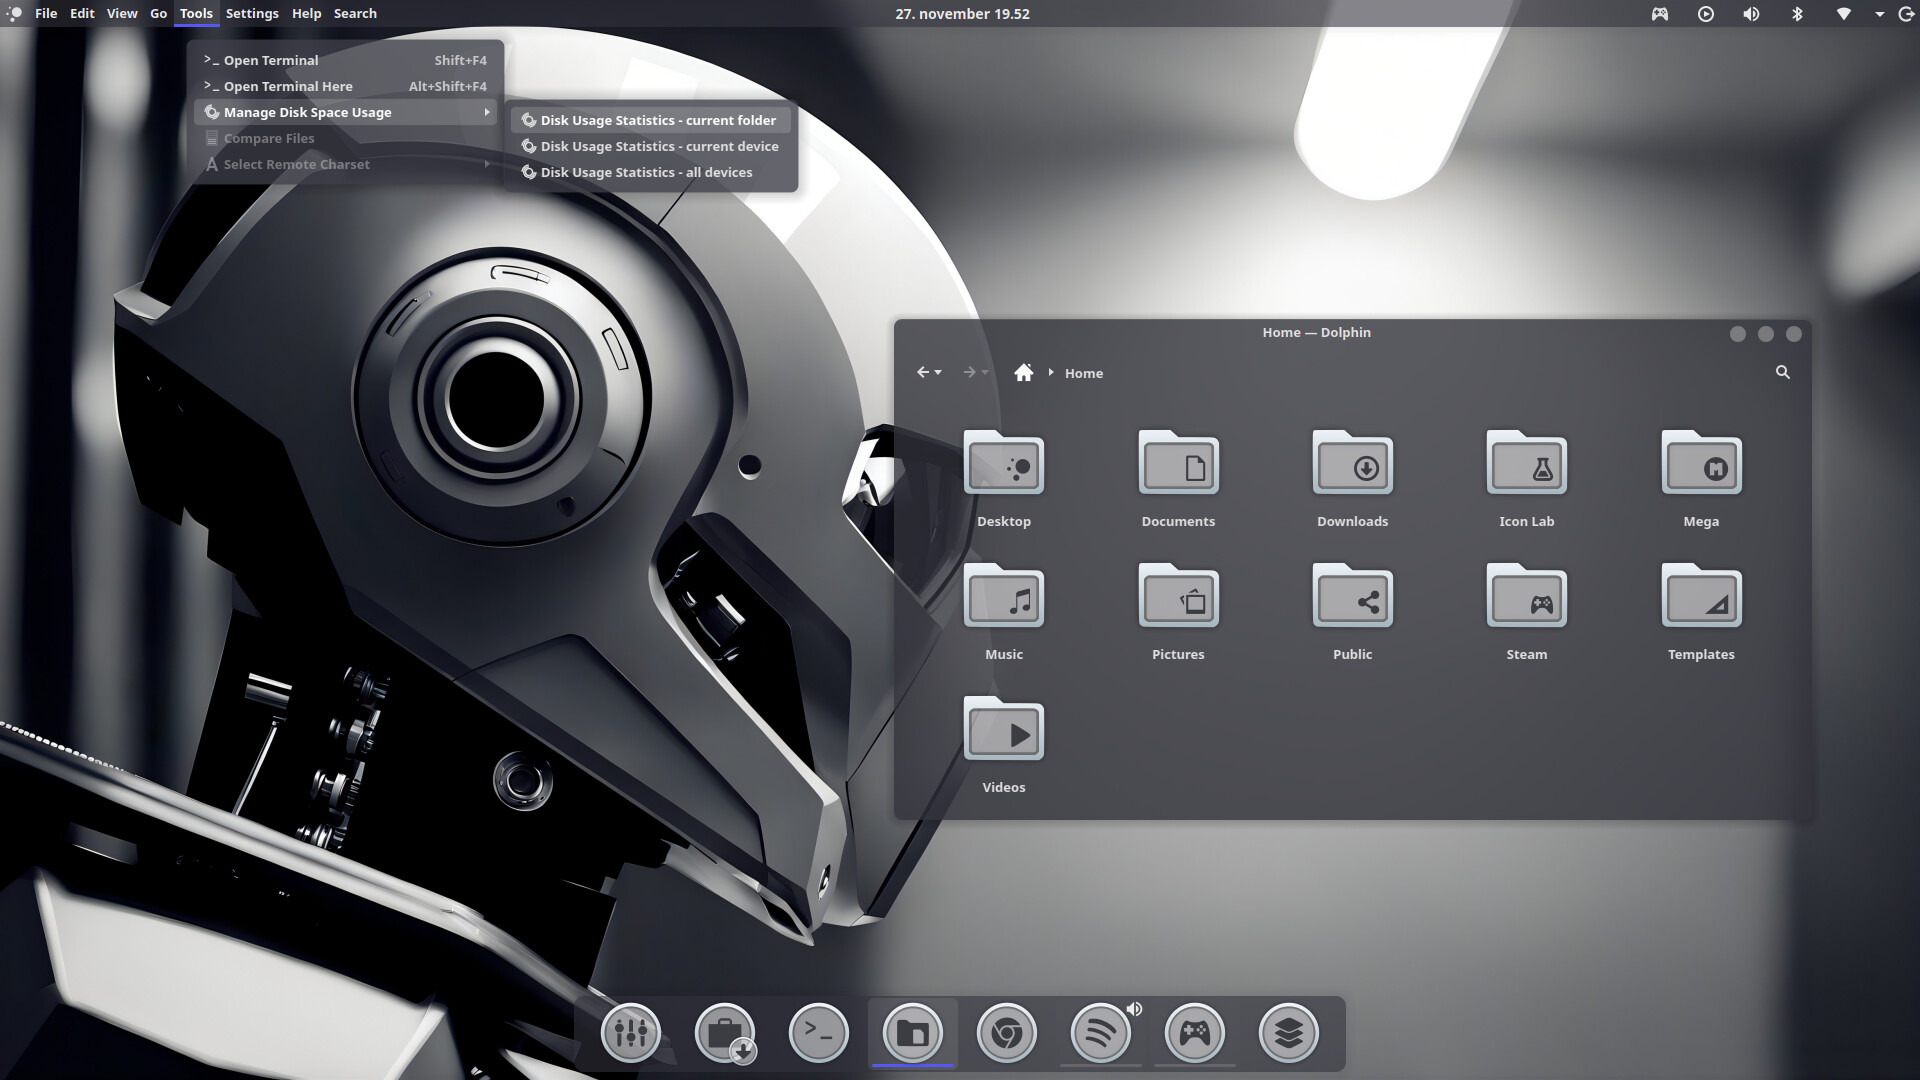Choose Open Terminal Here menu entry
This screenshot has height=1080, width=1920.
pos(288,86)
